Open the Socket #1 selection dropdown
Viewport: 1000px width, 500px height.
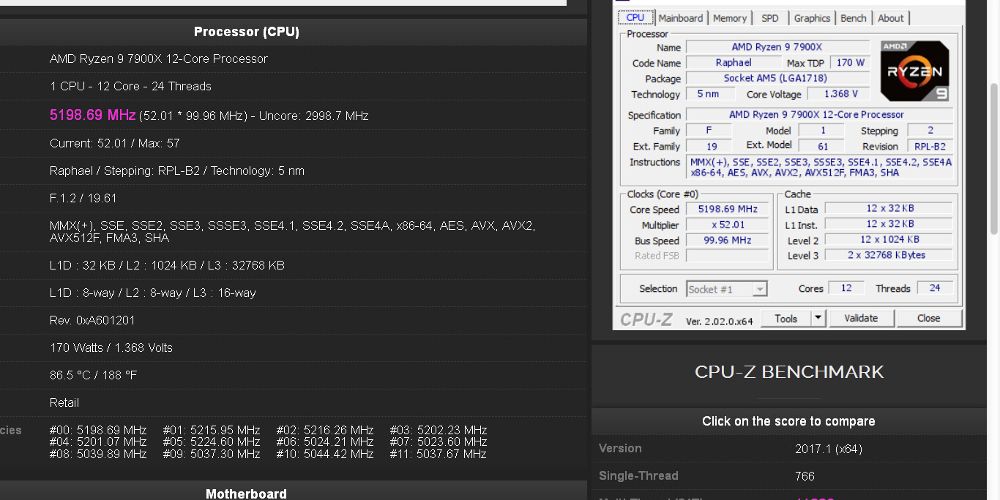[x=726, y=289]
